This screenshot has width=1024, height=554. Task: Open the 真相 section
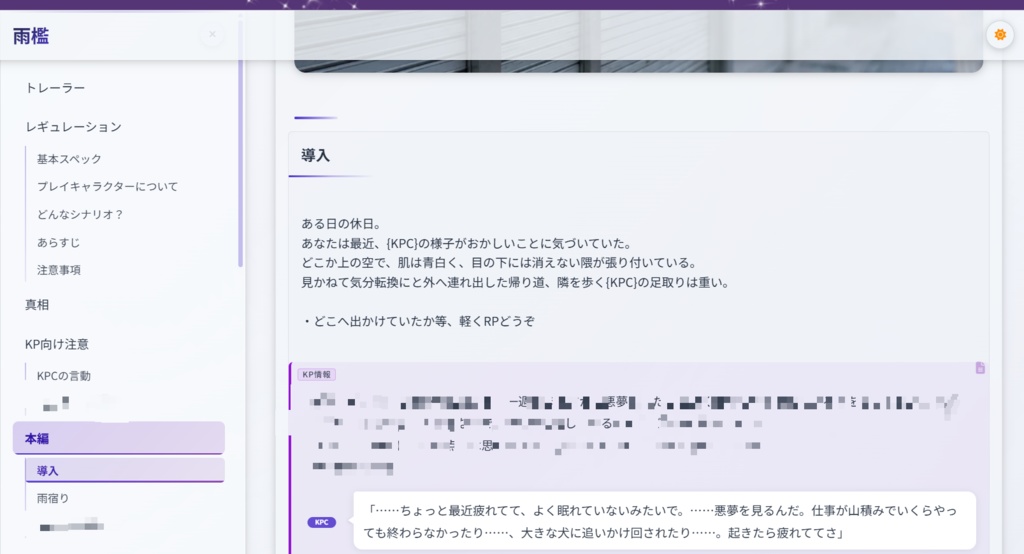coord(37,304)
